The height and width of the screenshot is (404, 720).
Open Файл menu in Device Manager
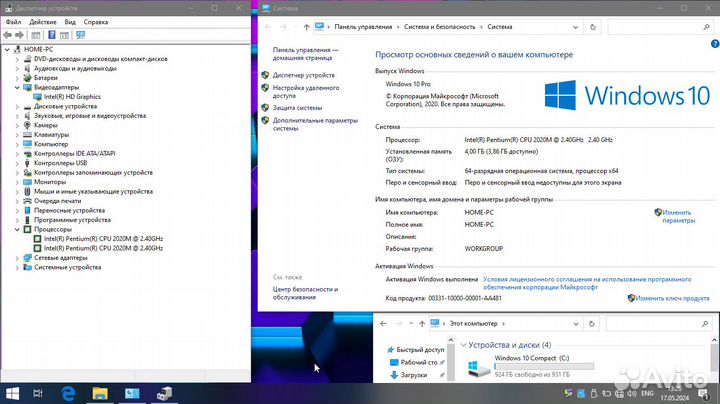point(13,22)
